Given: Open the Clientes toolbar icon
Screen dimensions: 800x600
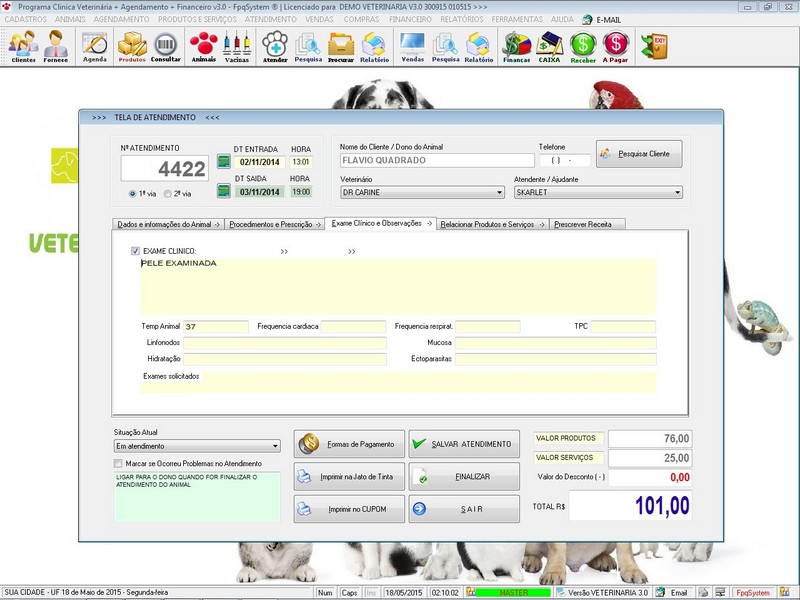Looking at the screenshot, I should pos(23,46).
